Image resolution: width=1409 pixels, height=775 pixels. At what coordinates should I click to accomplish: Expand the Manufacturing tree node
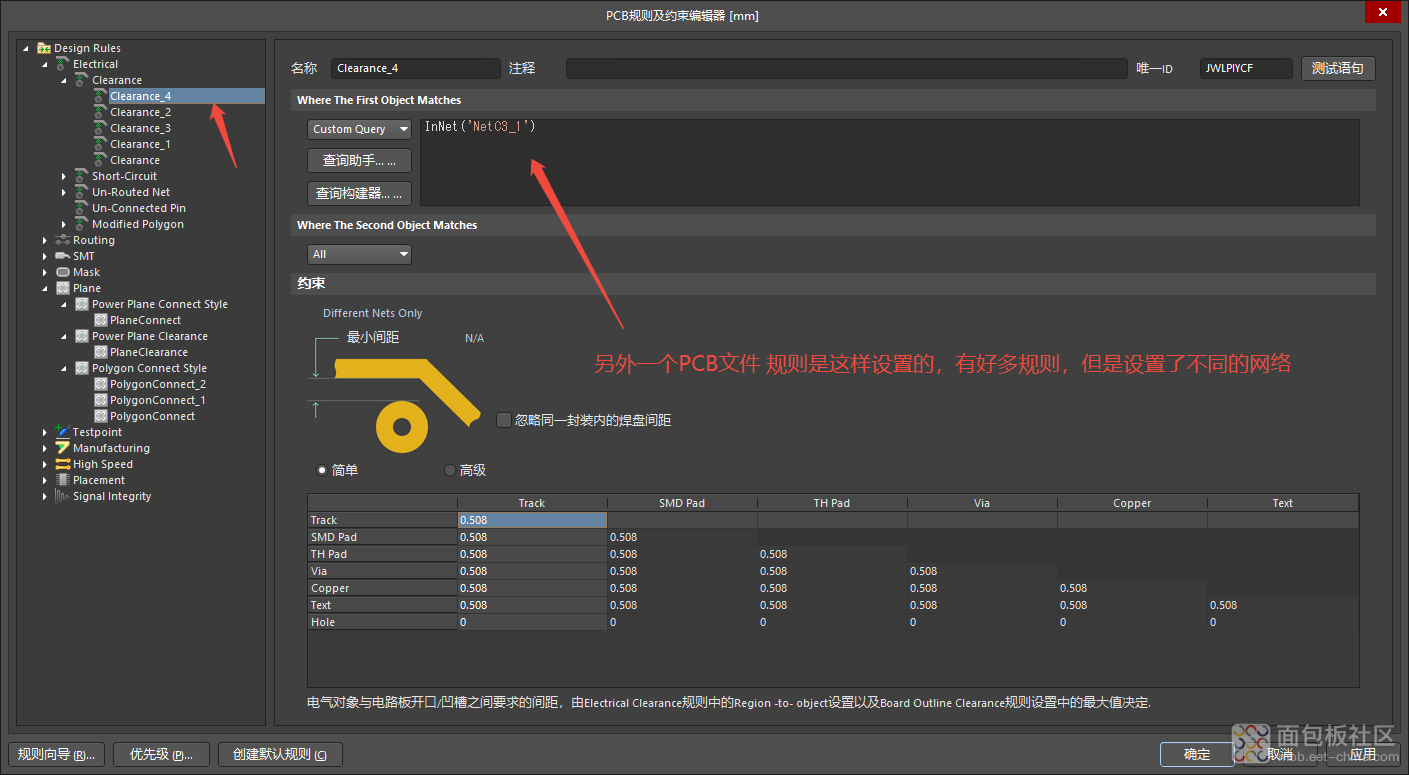tap(45, 448)
